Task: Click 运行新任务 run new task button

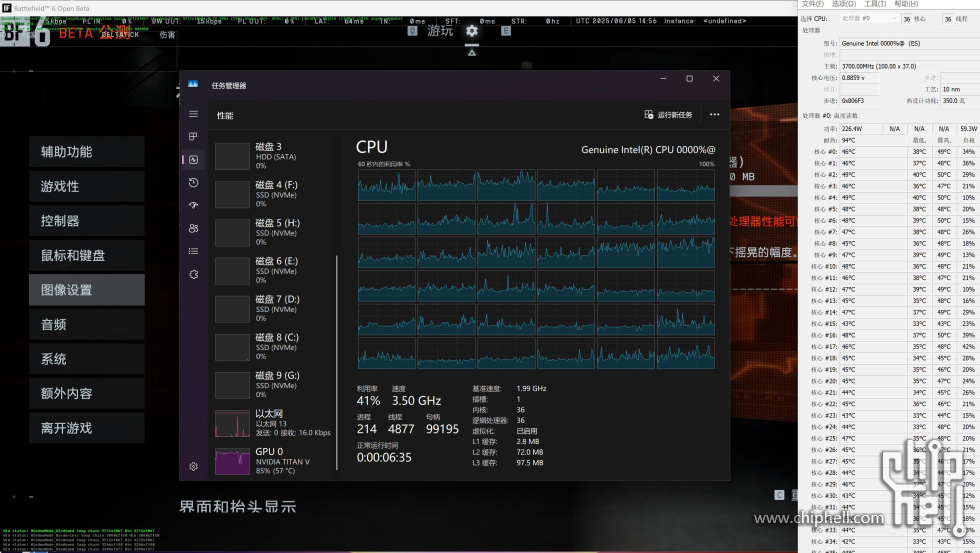Action: (668, 115)
